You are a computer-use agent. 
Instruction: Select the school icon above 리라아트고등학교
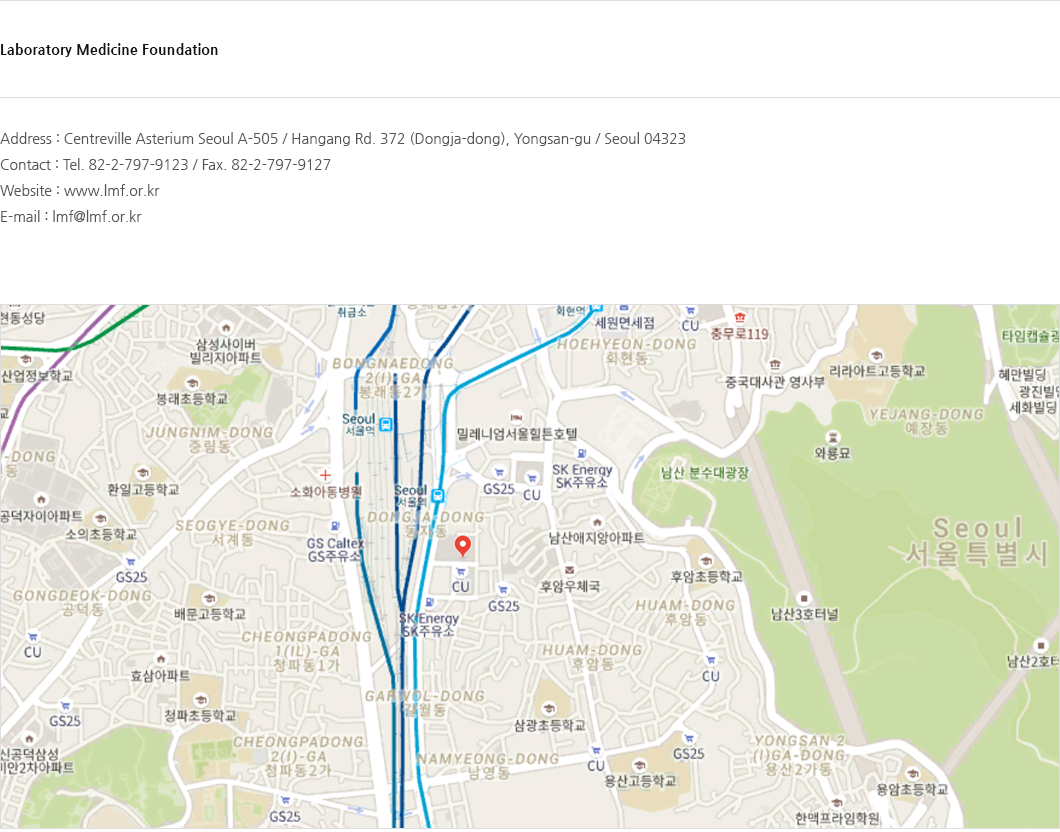click(877, 355)
